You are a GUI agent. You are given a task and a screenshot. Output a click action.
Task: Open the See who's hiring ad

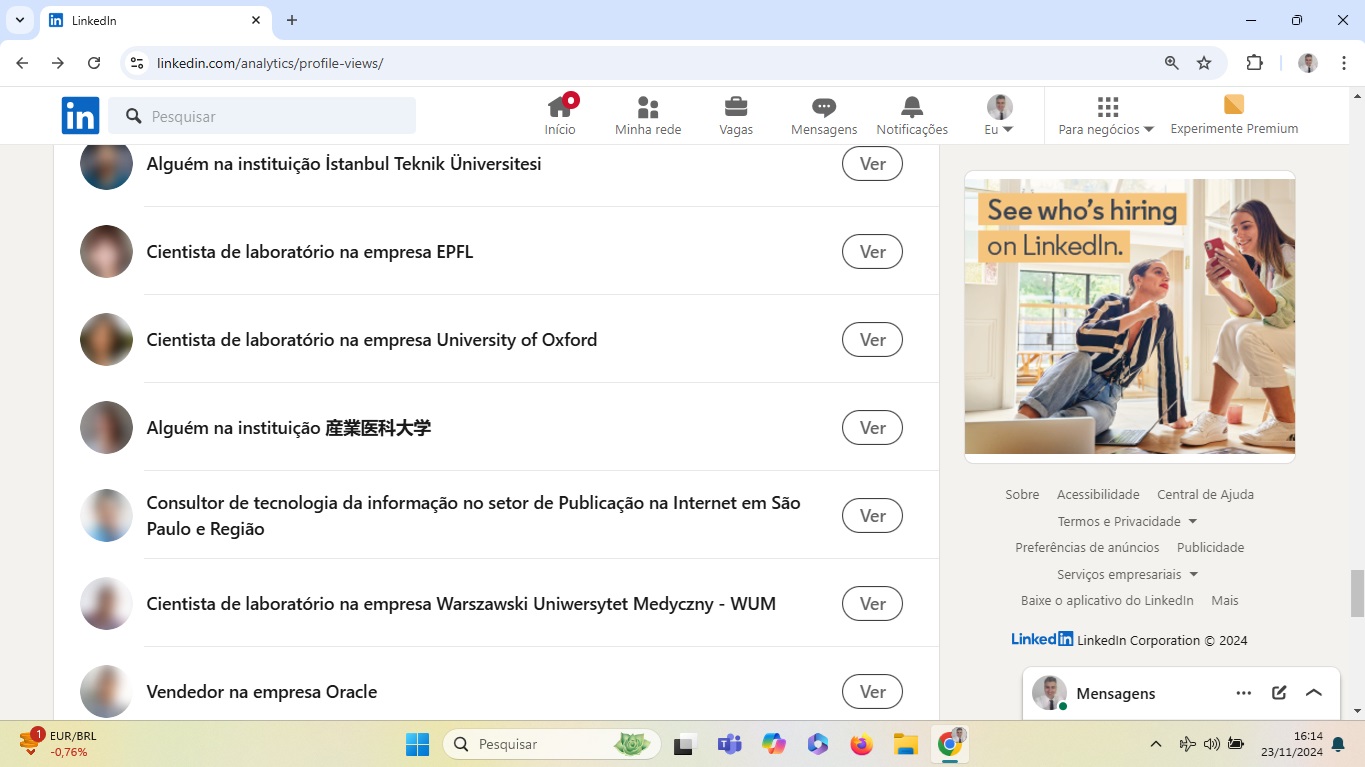[1130, 316]
